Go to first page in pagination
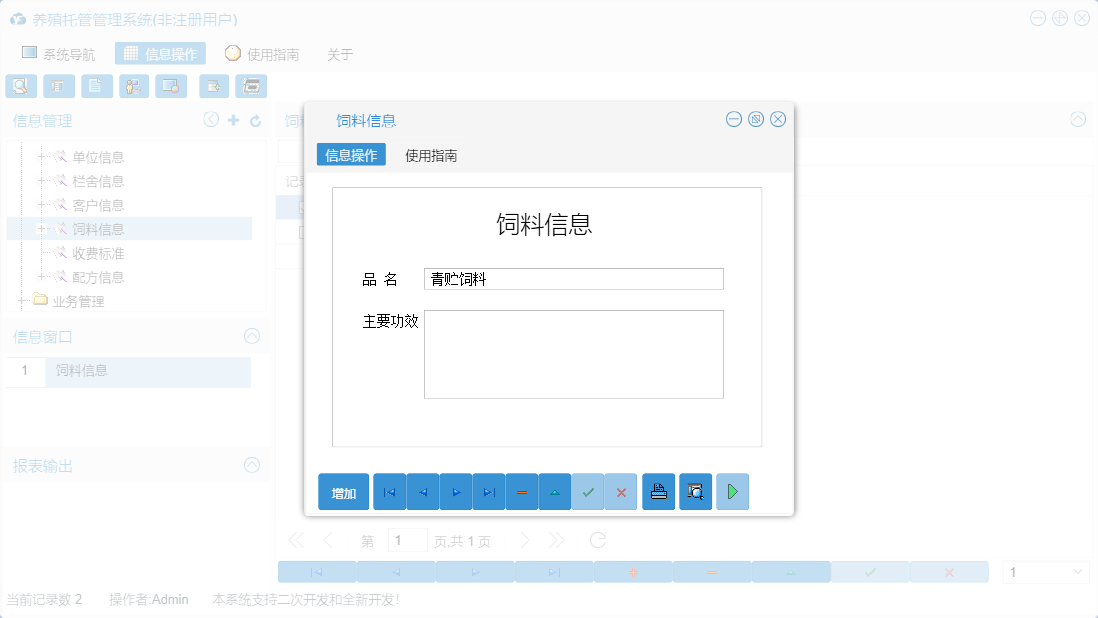1098x618 pixels. [296, 540]
